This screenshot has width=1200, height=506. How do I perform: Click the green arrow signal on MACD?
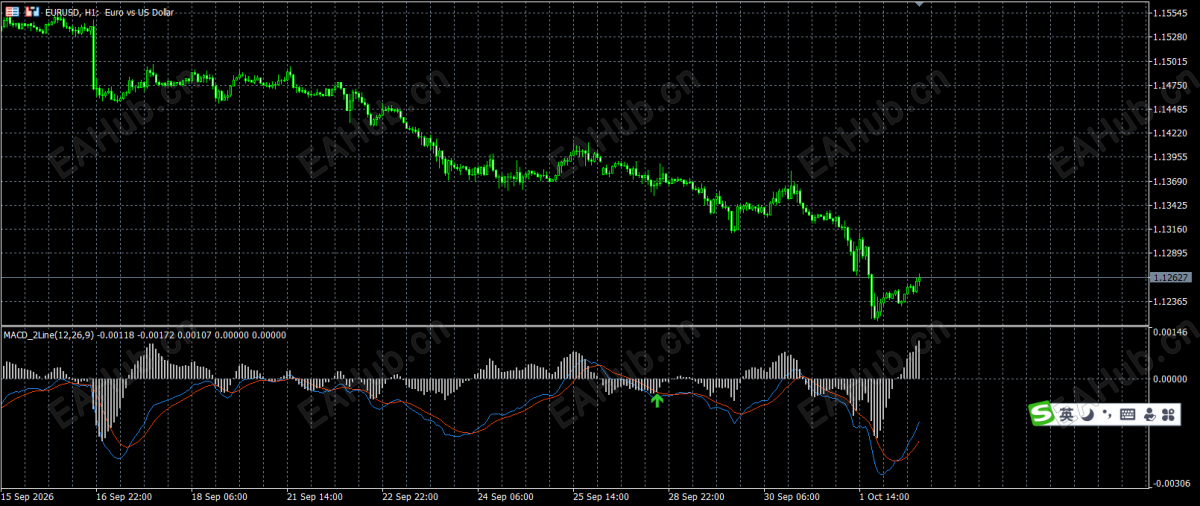[x=657, y=400]
